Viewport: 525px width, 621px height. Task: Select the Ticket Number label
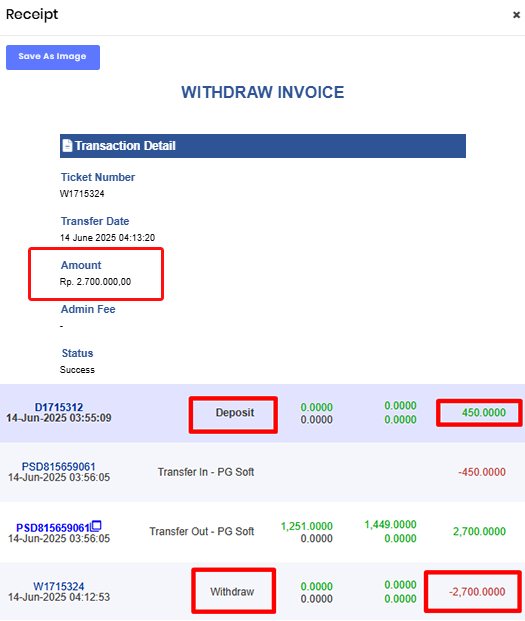tap(98, 177)
